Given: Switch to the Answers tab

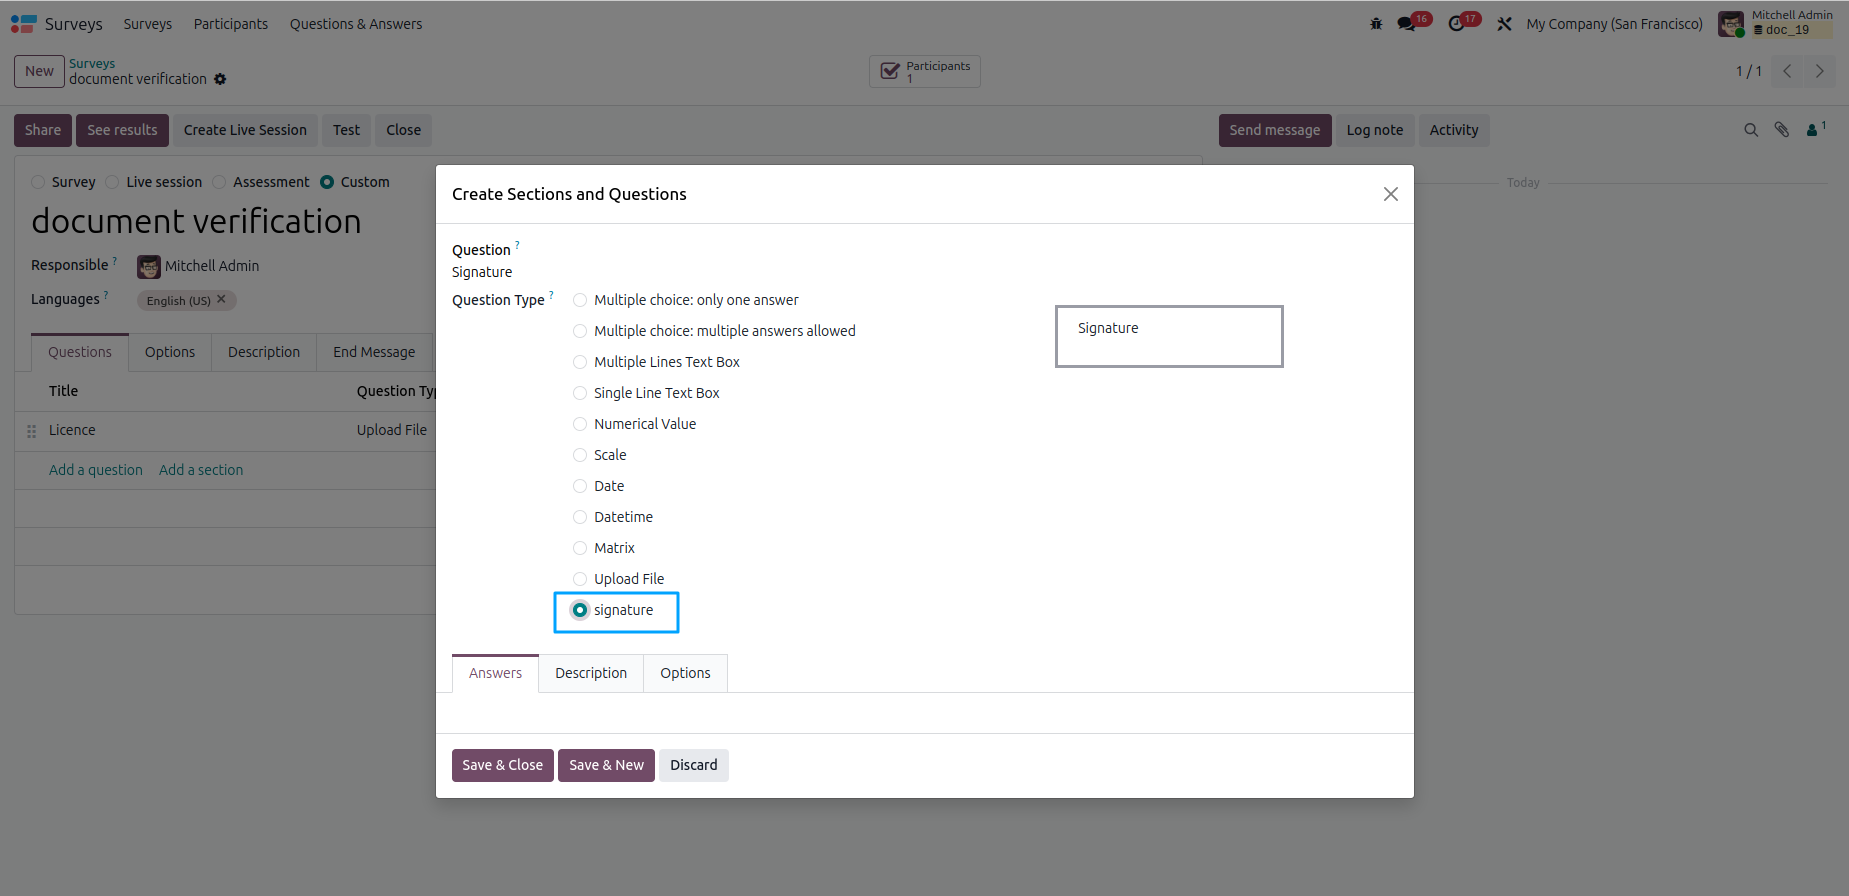Looking at the screenshot, I should point(495,673).
